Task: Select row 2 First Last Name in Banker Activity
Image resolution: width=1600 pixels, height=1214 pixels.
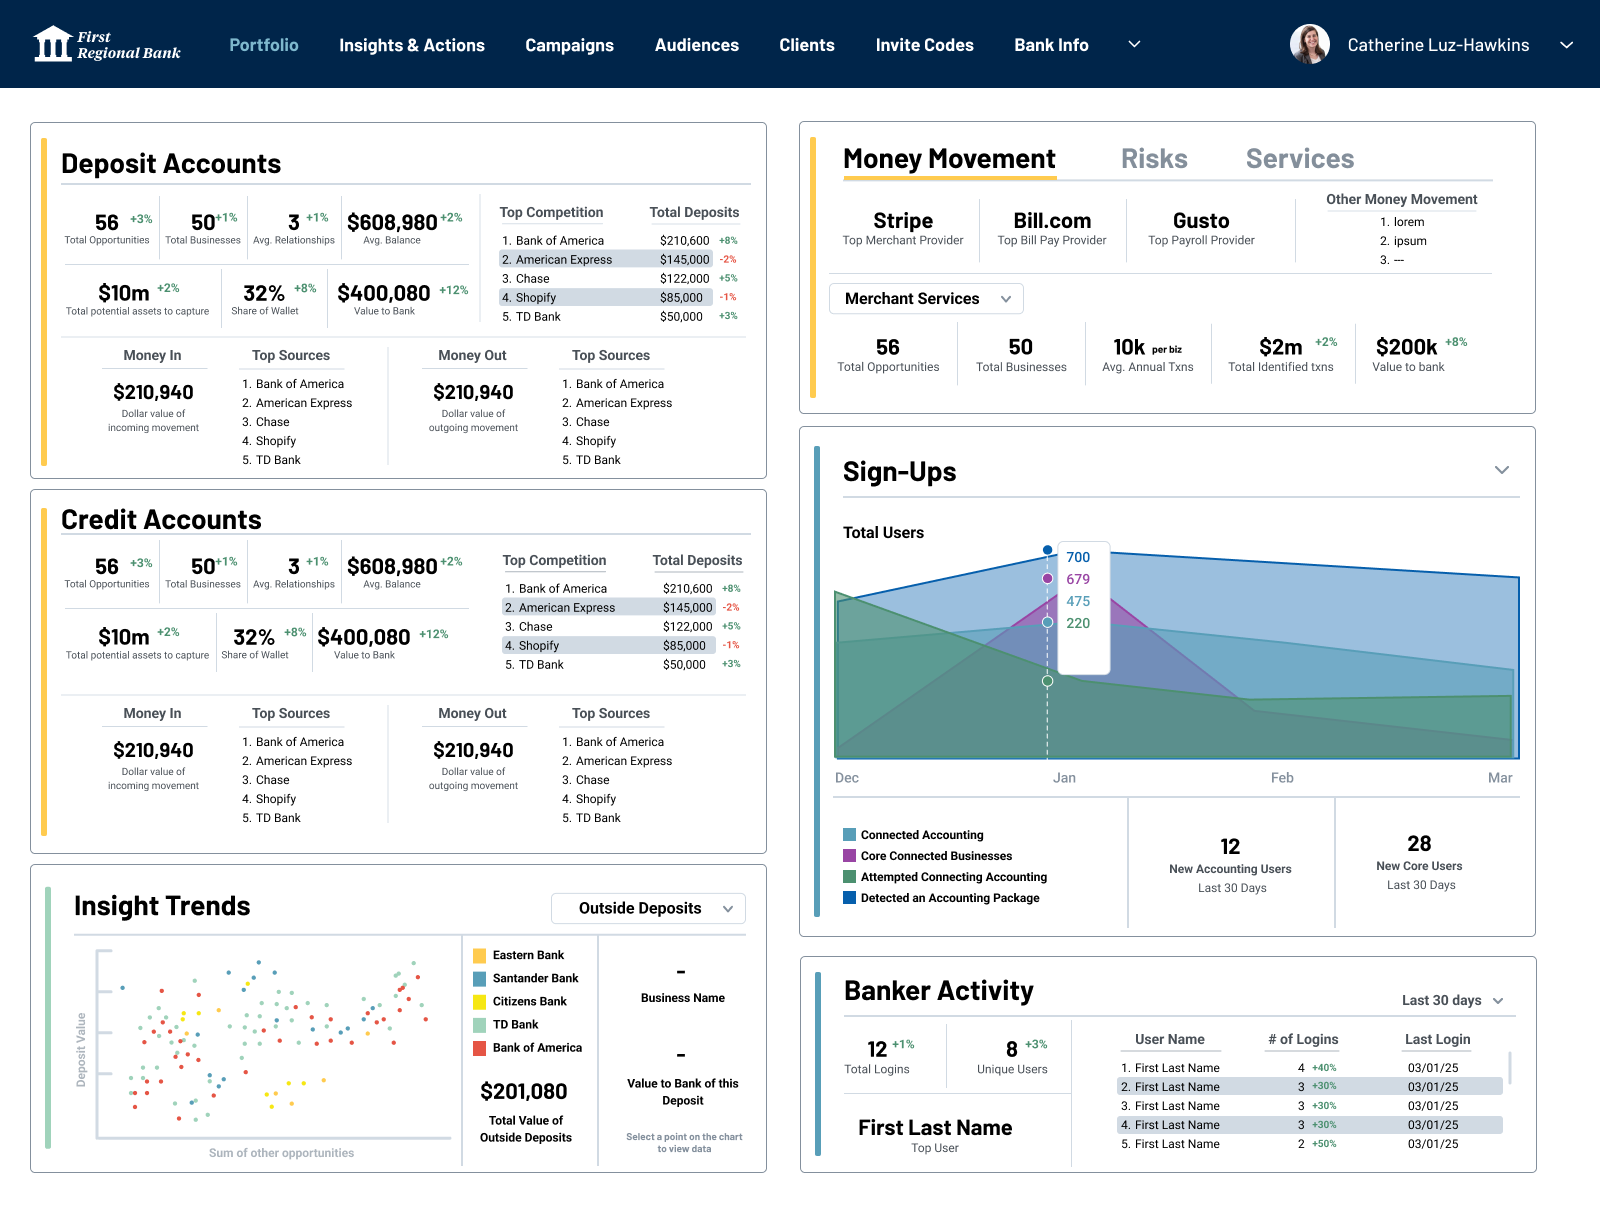Action: [x=1310, y=1086]
